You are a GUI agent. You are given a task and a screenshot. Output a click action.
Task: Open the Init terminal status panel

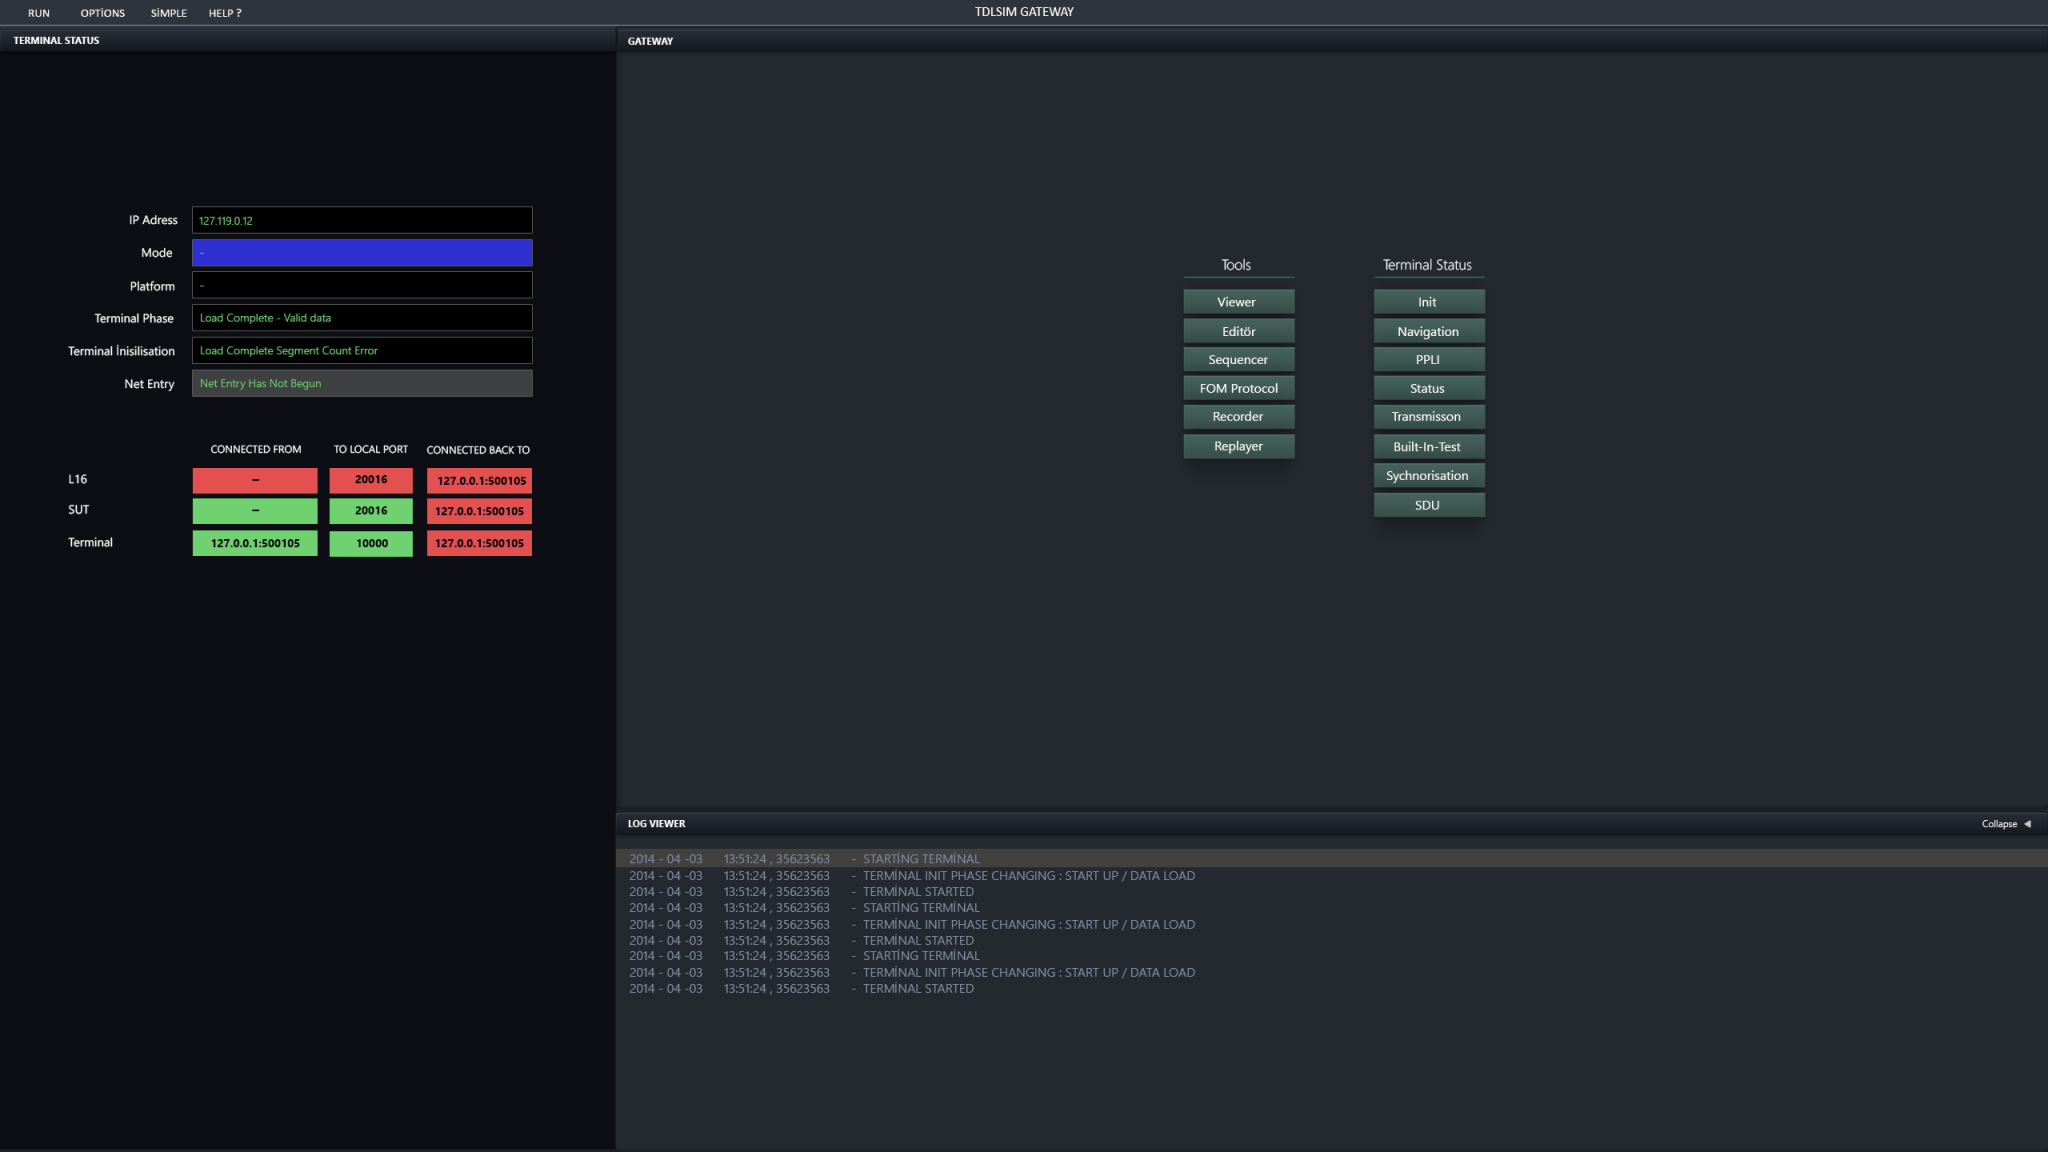coord(1428,301)
